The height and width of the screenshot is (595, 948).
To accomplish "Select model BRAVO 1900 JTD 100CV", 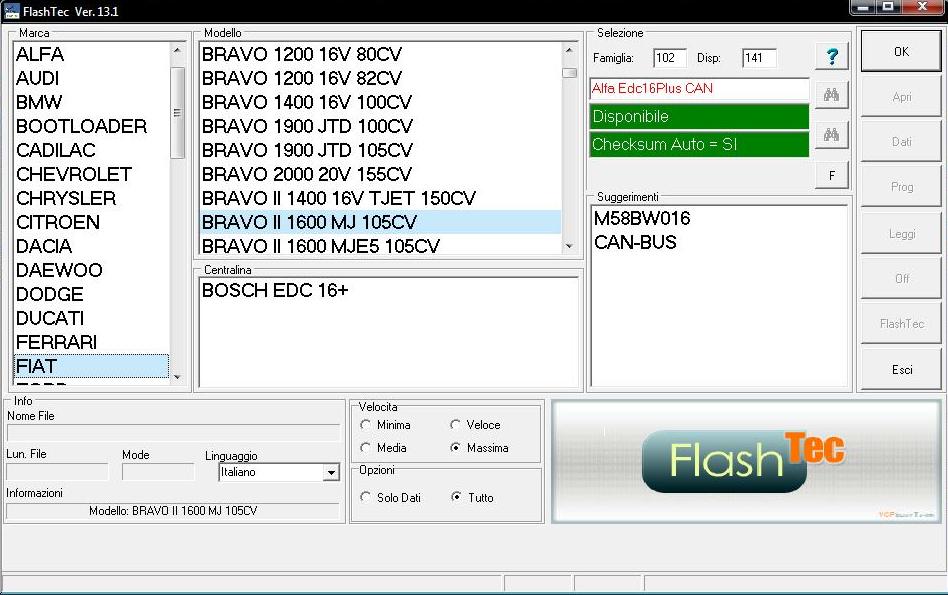I will 380,126.
